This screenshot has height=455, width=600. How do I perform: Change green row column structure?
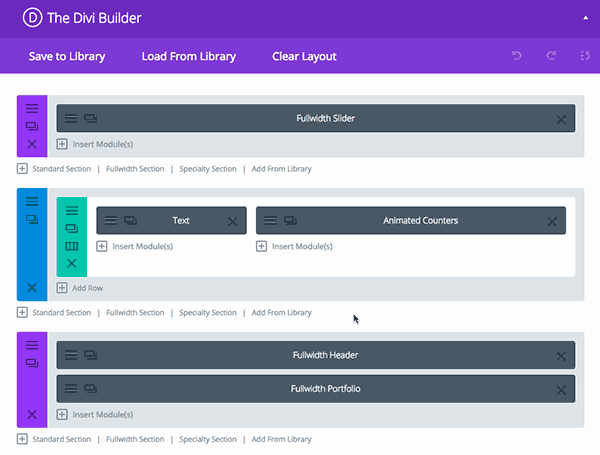point(72,246)
